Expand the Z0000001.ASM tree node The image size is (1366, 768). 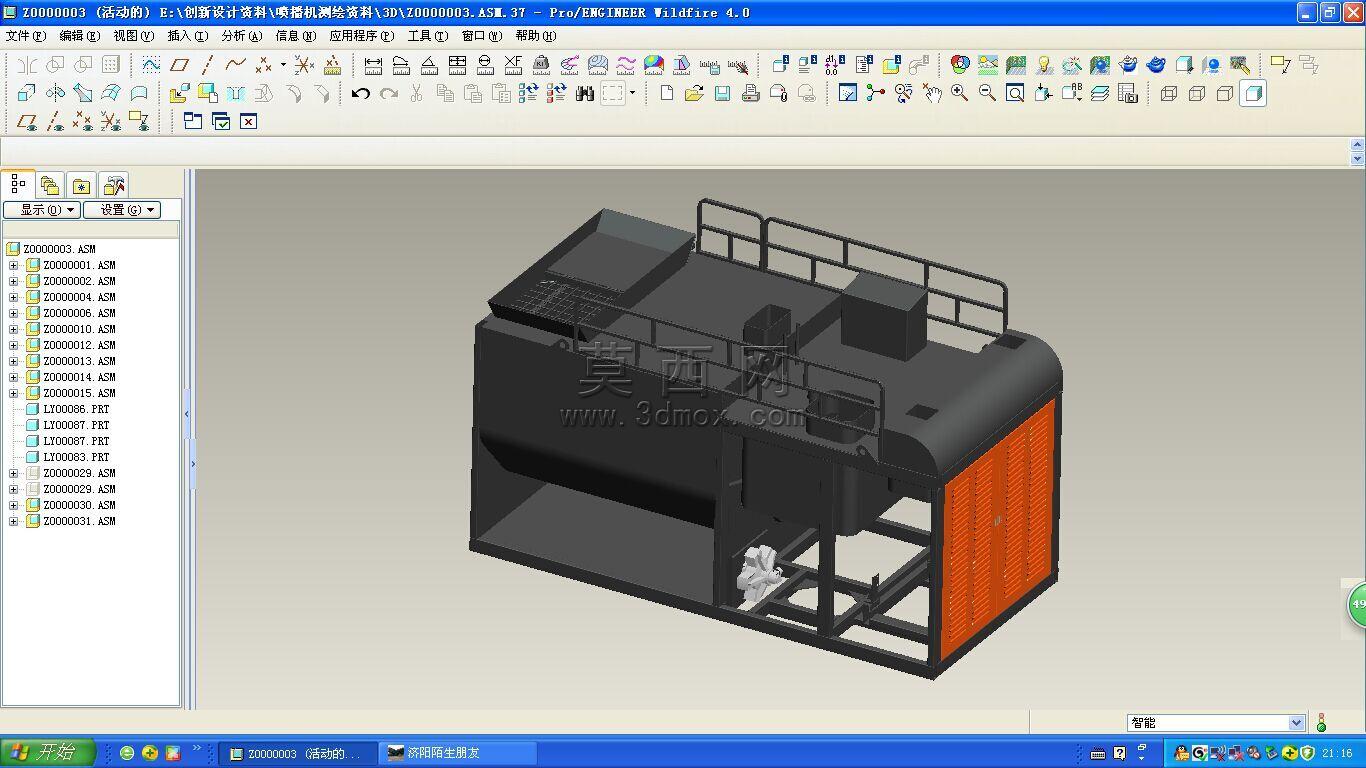(x=14, y=265)
